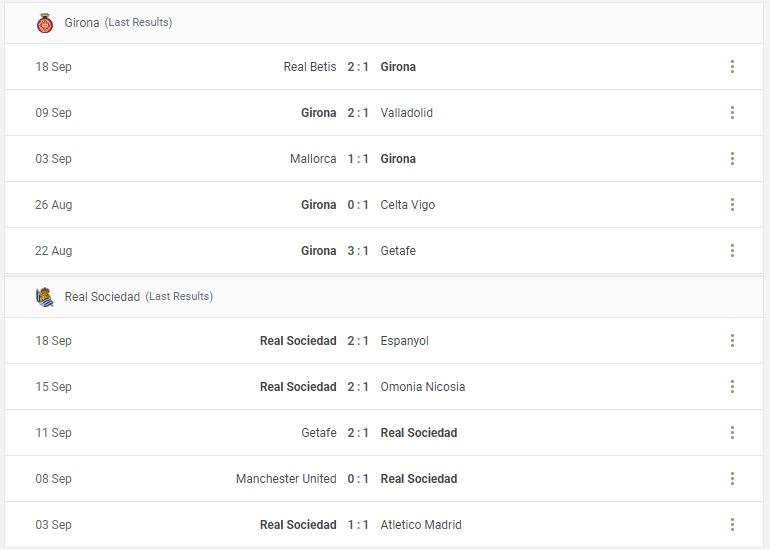Open three-dot menu for Girona vs Getafe
The height and width of the screenshot is (550, 770).
[x=732, y=251]
